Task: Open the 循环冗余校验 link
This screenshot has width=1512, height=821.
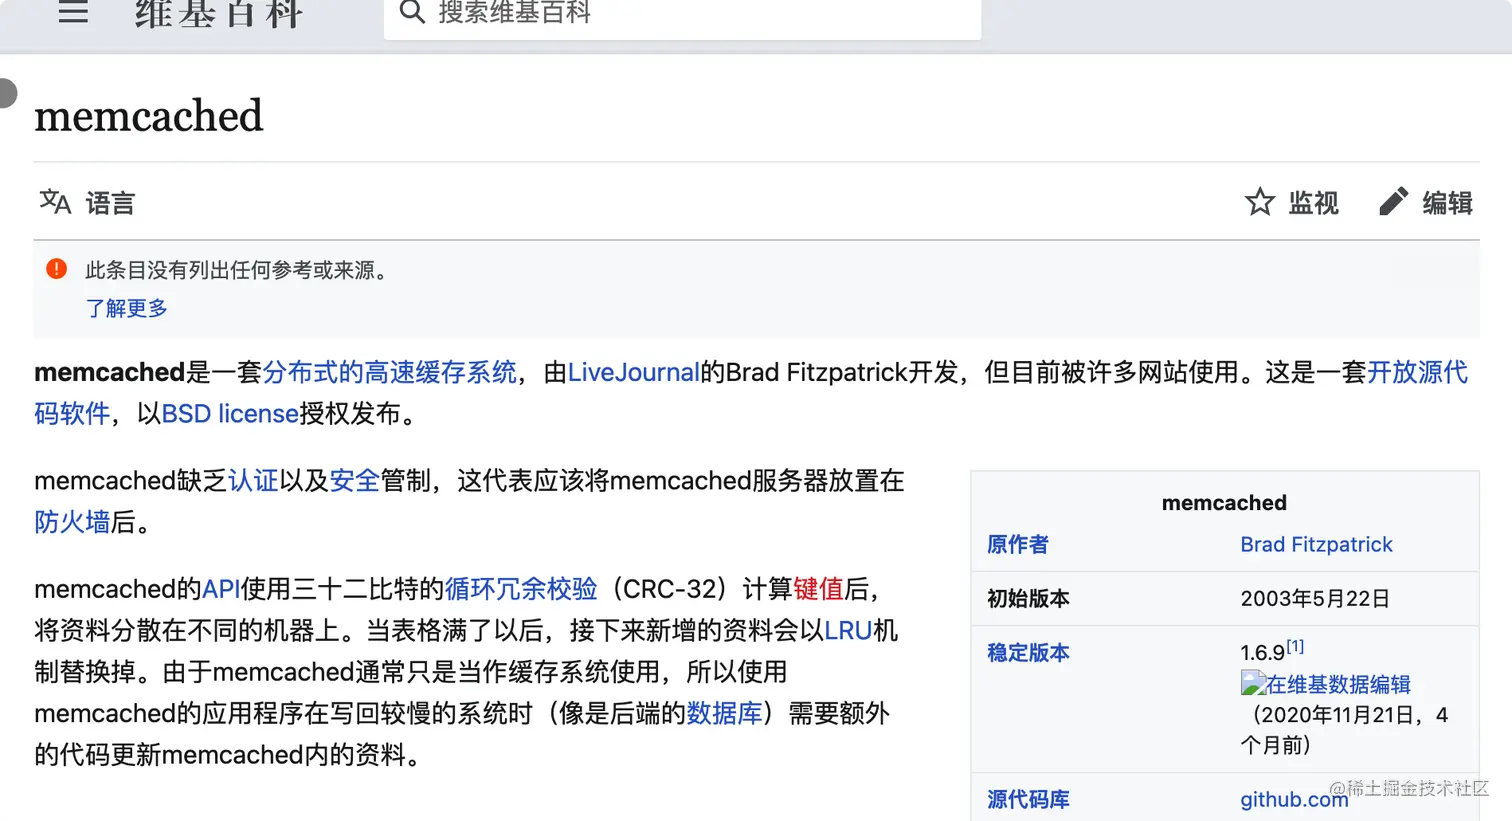Action: (x=521, y=588)
